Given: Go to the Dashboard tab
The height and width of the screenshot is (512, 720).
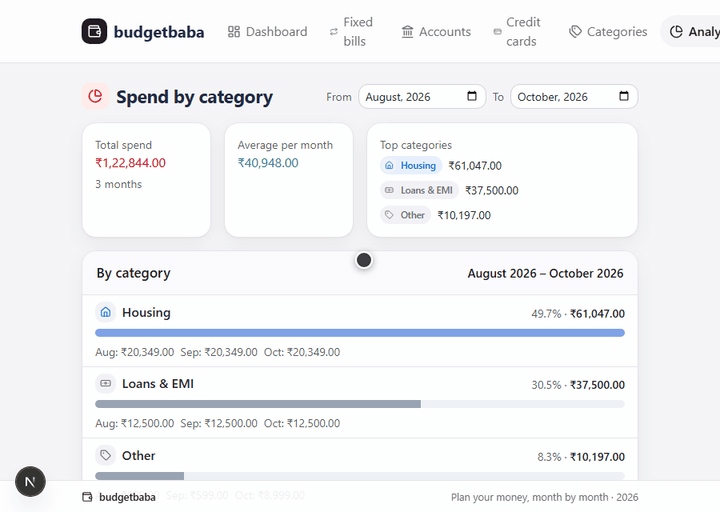Looking at the screenshot, I should pyautogui.click(x=267, y=32).
